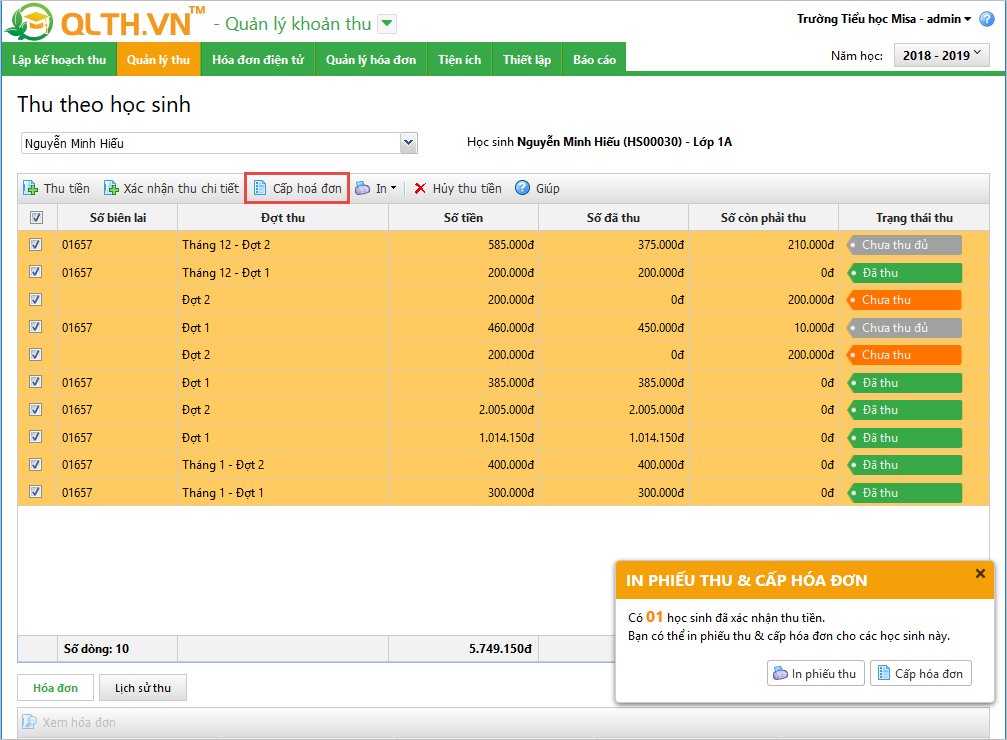The image size is (1007, 740).
Task: Click the orange Chưa thu status badge
Action: [903, 300]
